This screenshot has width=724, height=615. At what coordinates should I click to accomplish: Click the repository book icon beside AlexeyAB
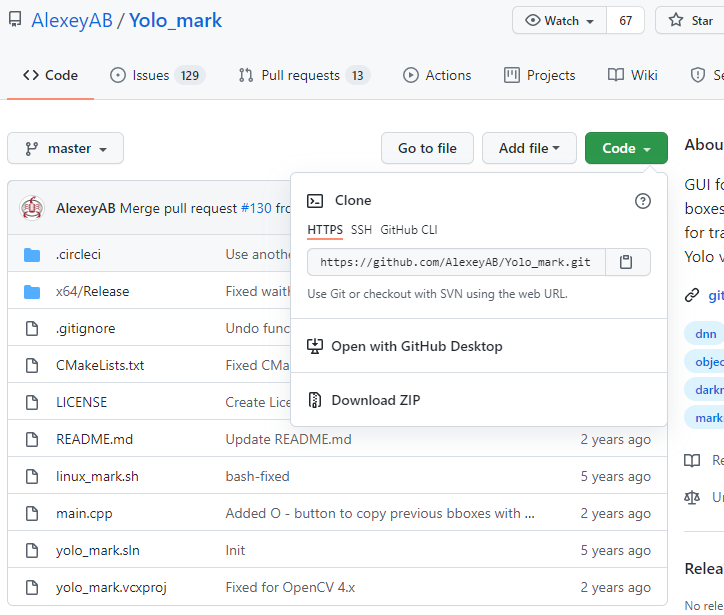pyautogui.click(x=15, y=20)
